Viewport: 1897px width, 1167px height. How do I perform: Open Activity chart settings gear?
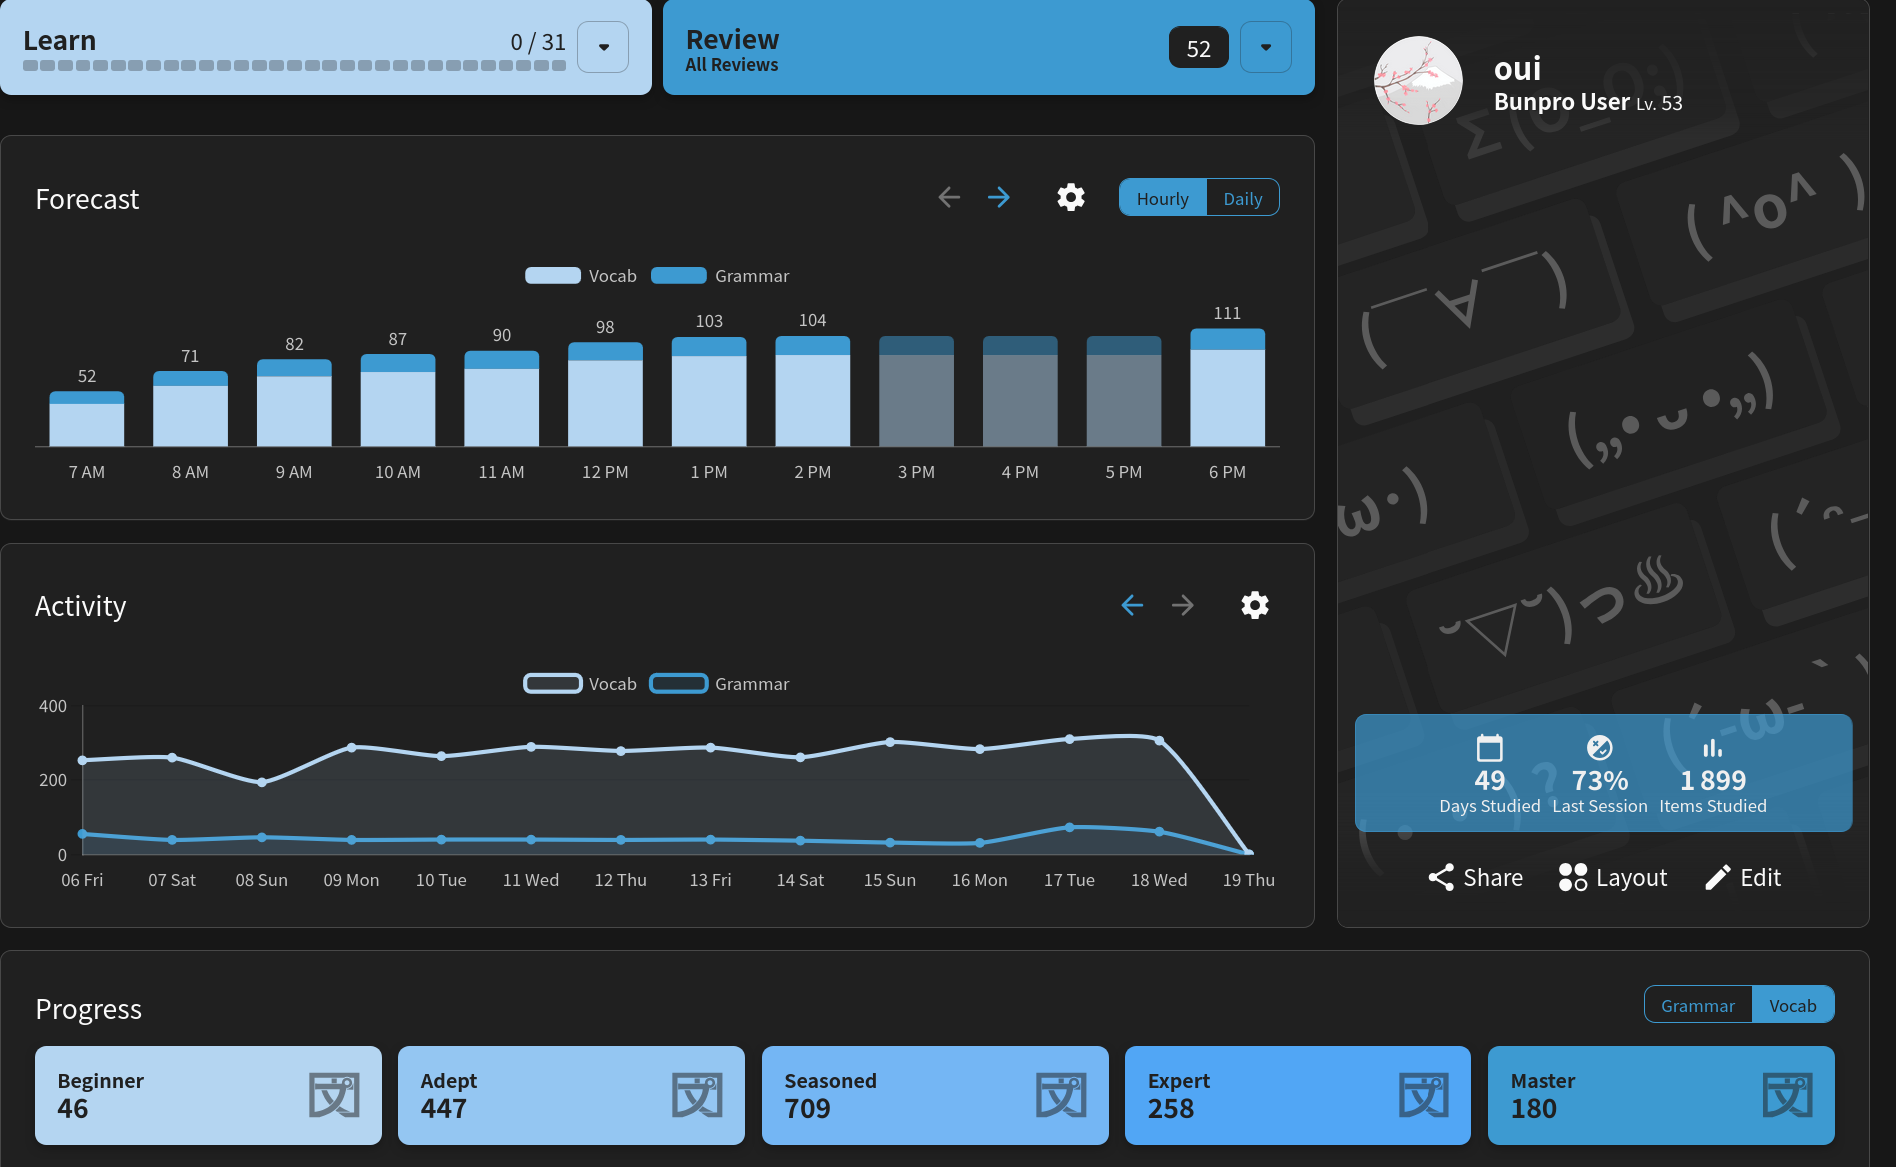(1254, 605)
